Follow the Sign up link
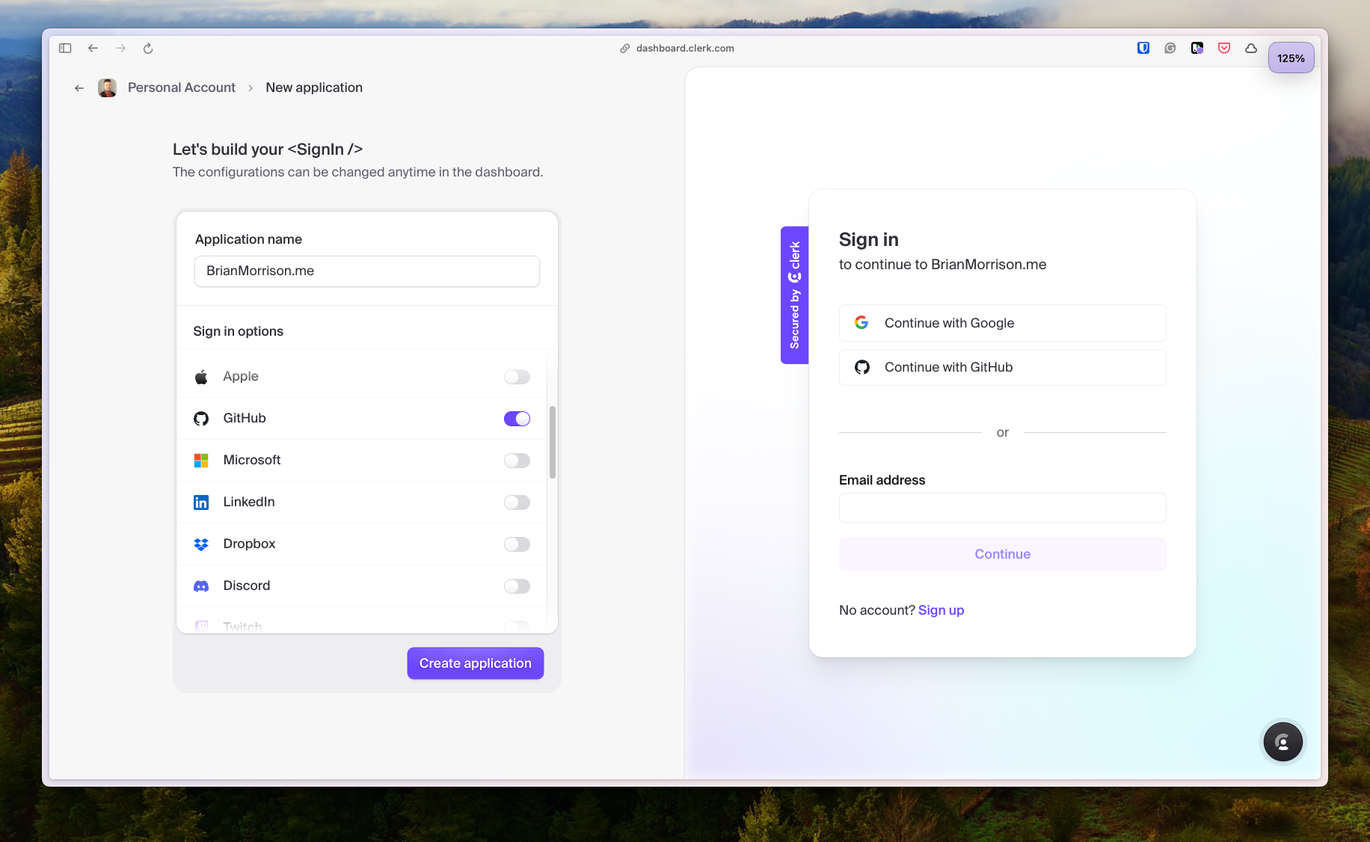Viewport: 1370px width, 842px height. coord(941,610)
